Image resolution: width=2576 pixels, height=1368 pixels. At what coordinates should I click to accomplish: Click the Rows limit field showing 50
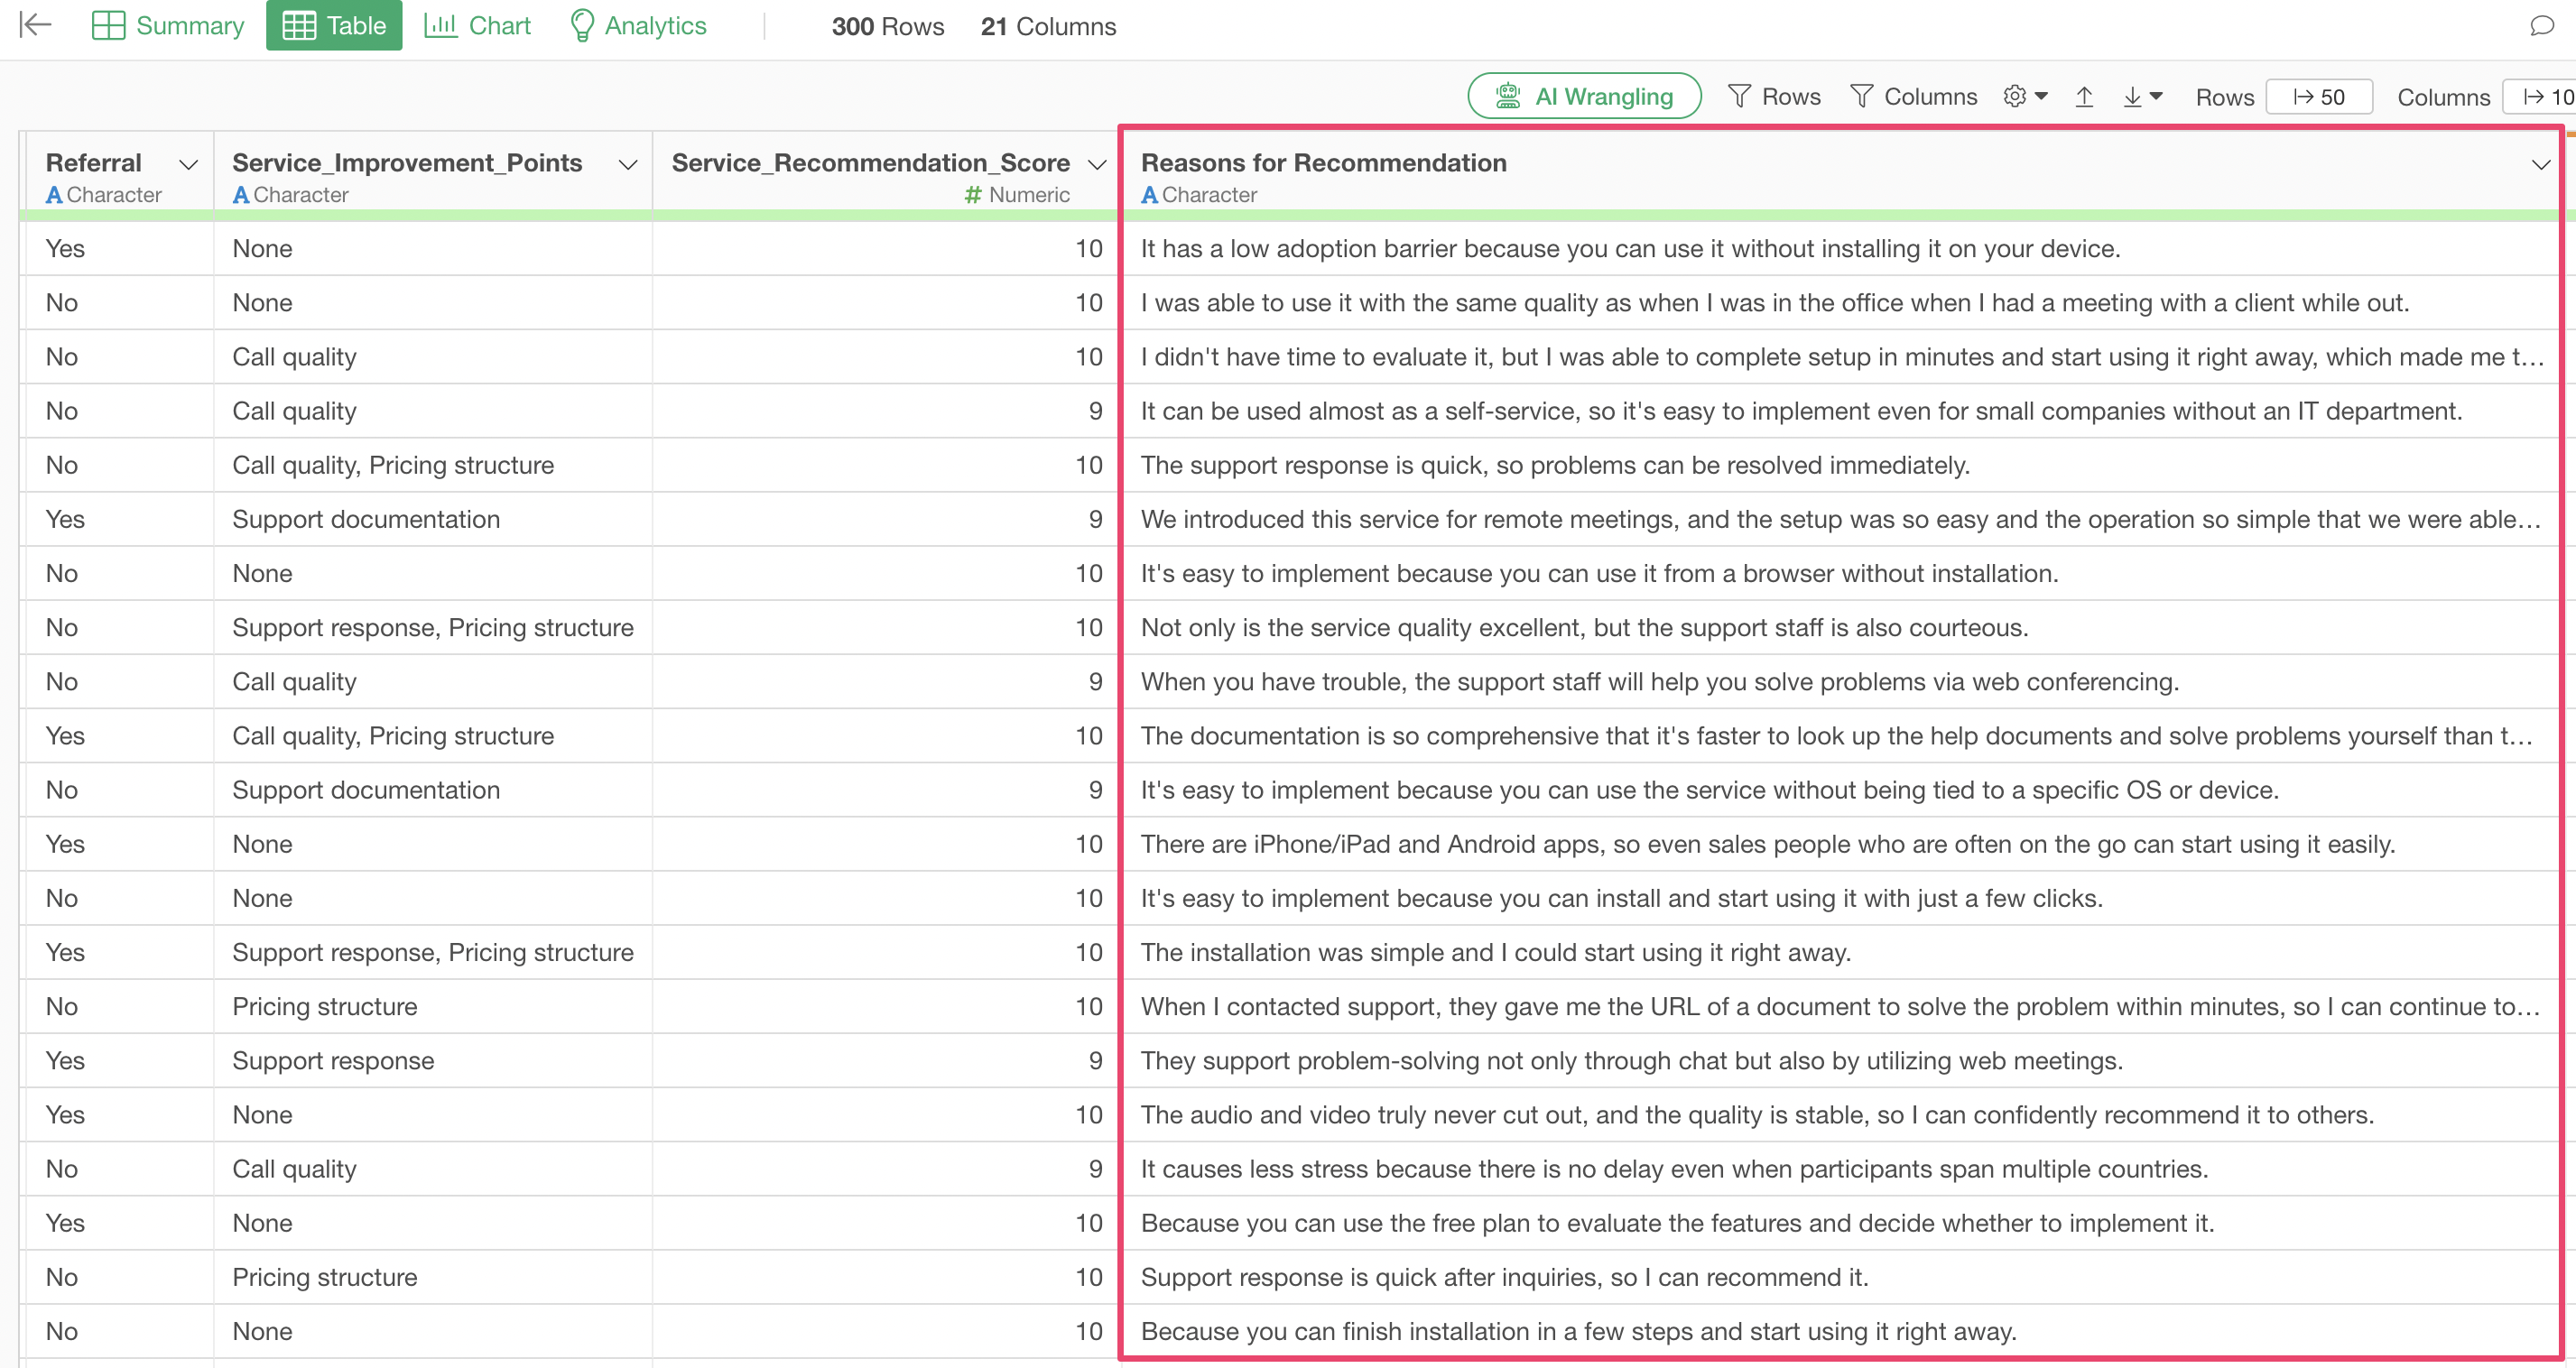click(2318, 97)
